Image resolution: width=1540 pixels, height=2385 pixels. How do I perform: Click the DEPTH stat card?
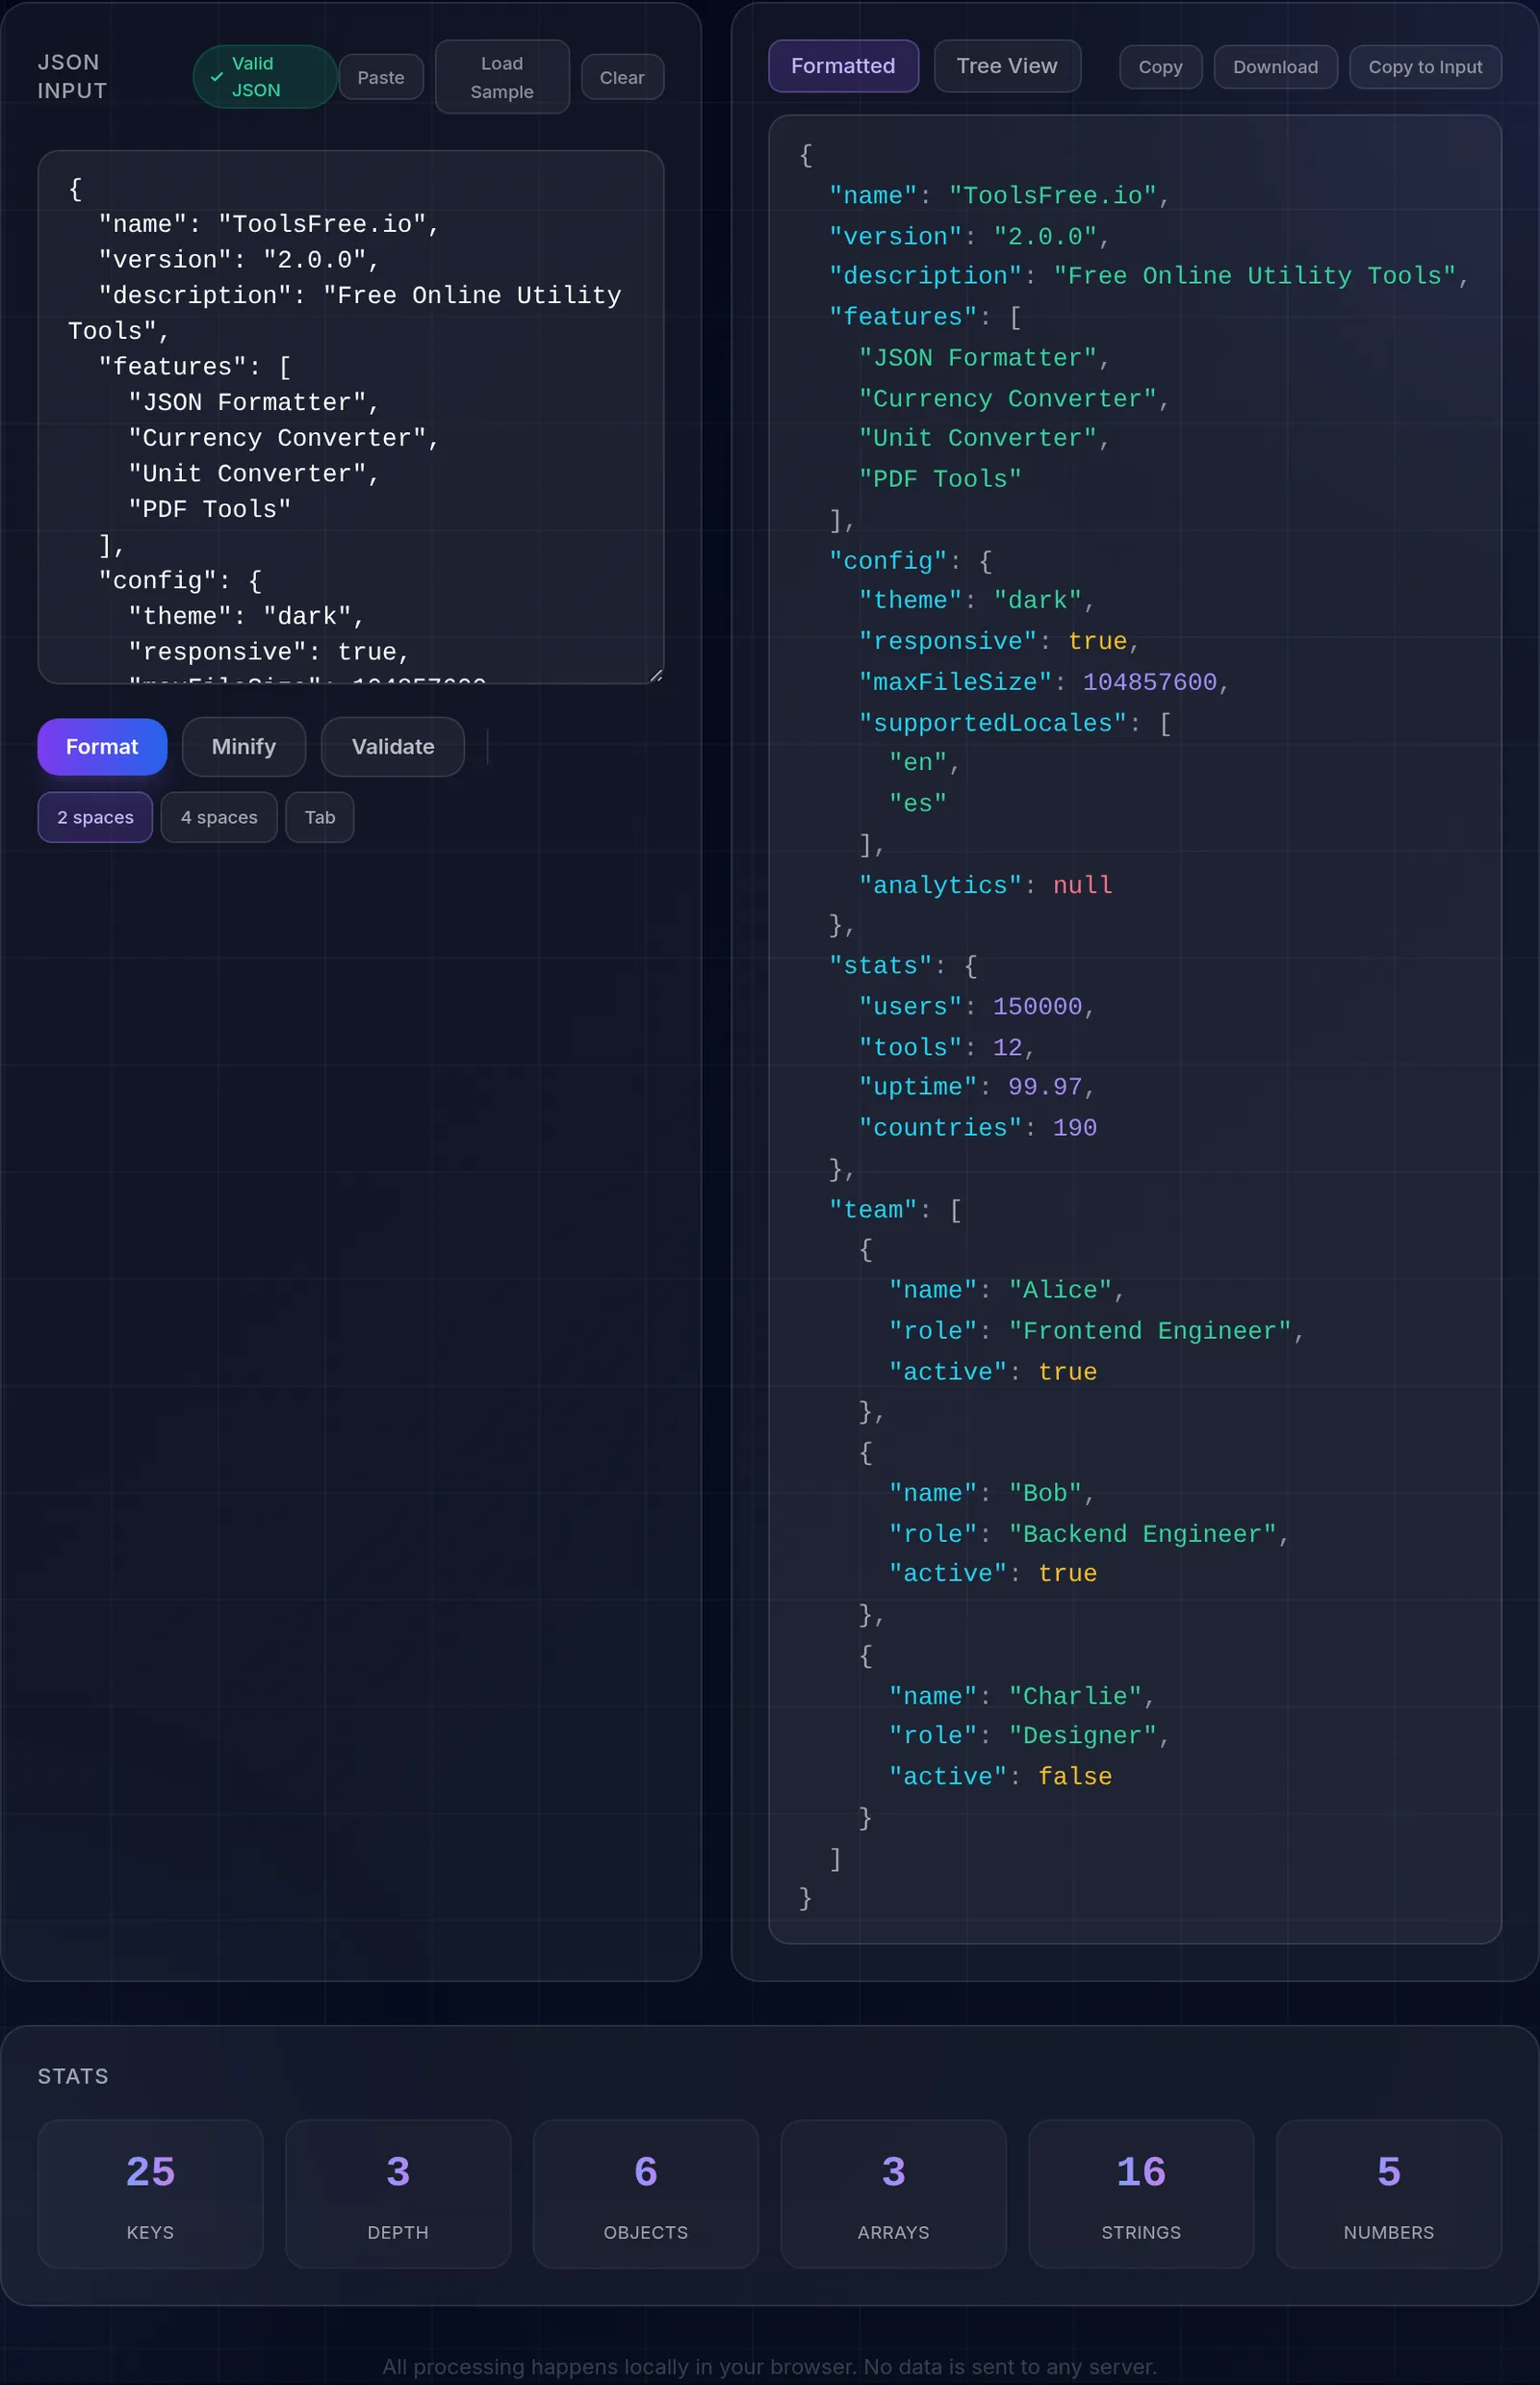point(398,2194)
